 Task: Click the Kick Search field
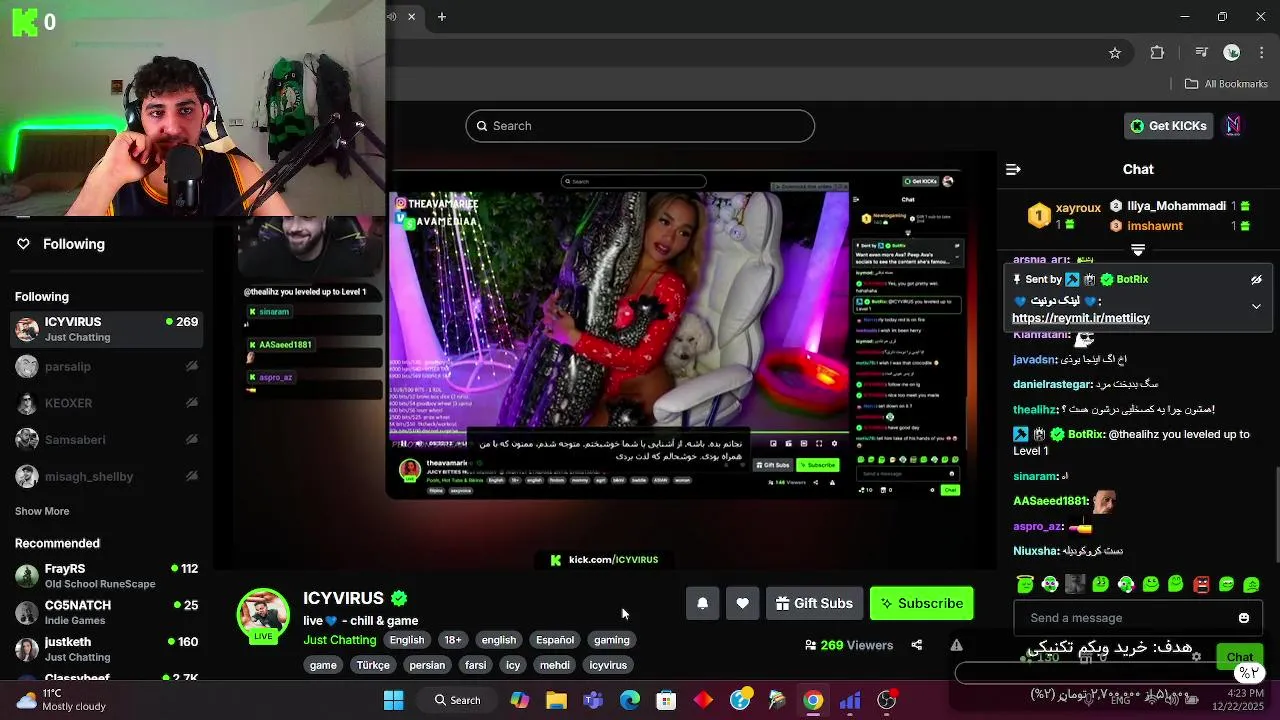click(x=640, y=126)
